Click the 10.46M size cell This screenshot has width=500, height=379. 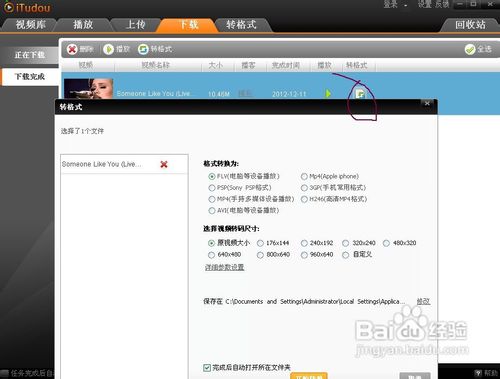219,94
